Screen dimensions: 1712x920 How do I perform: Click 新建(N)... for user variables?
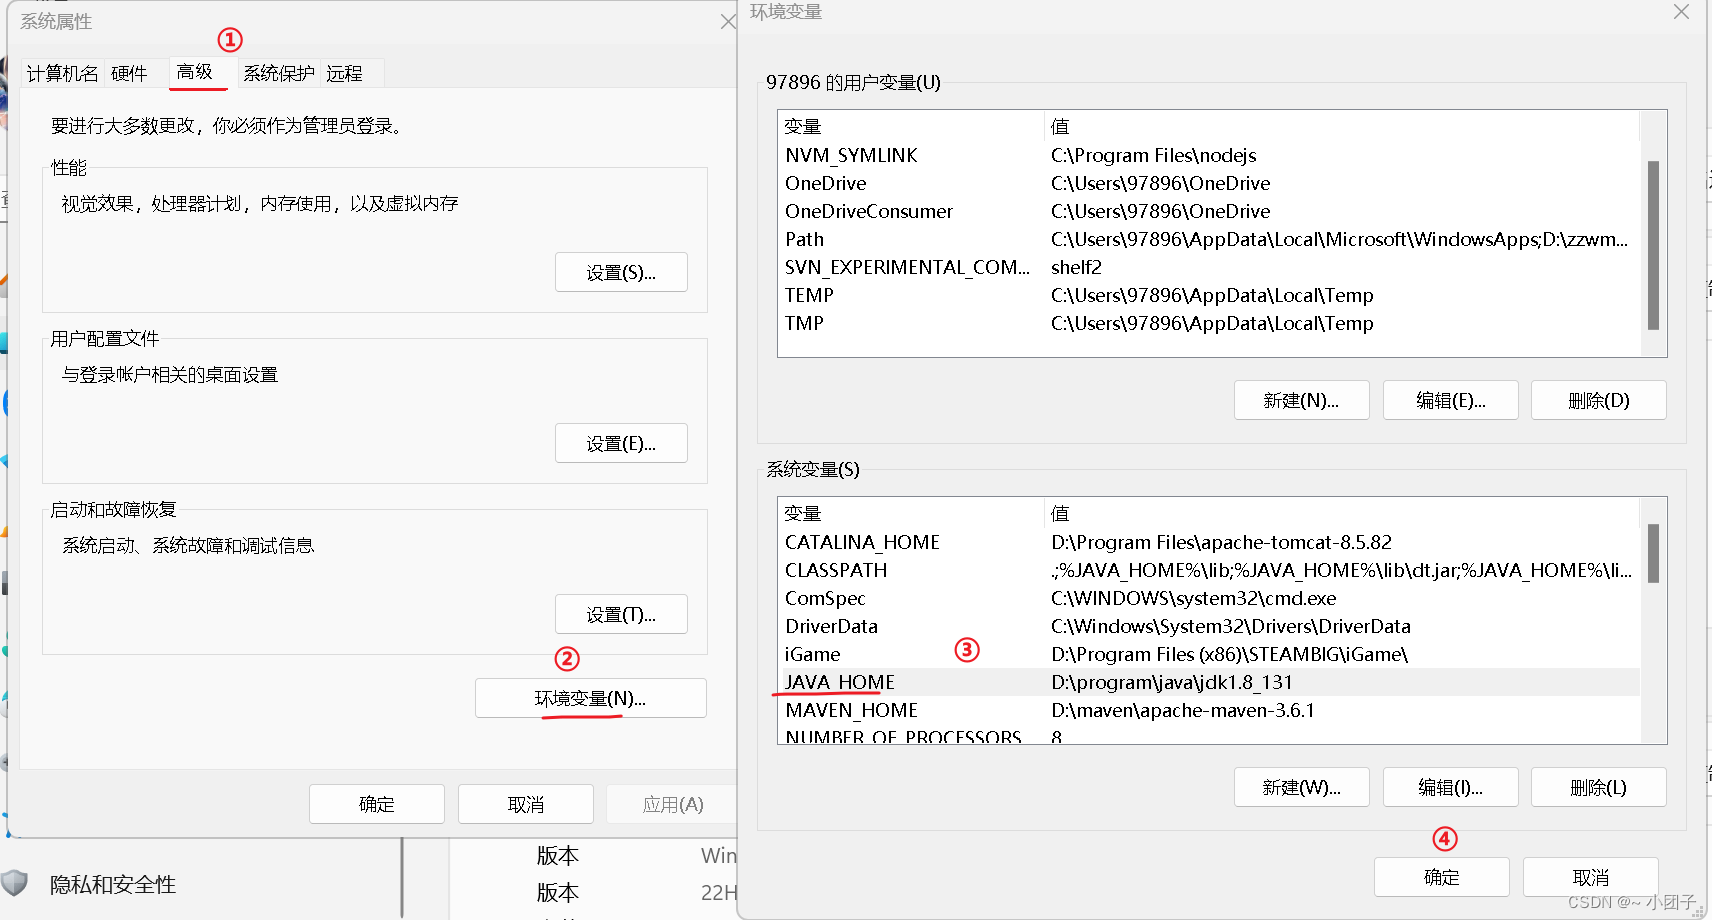(1301, 400)
